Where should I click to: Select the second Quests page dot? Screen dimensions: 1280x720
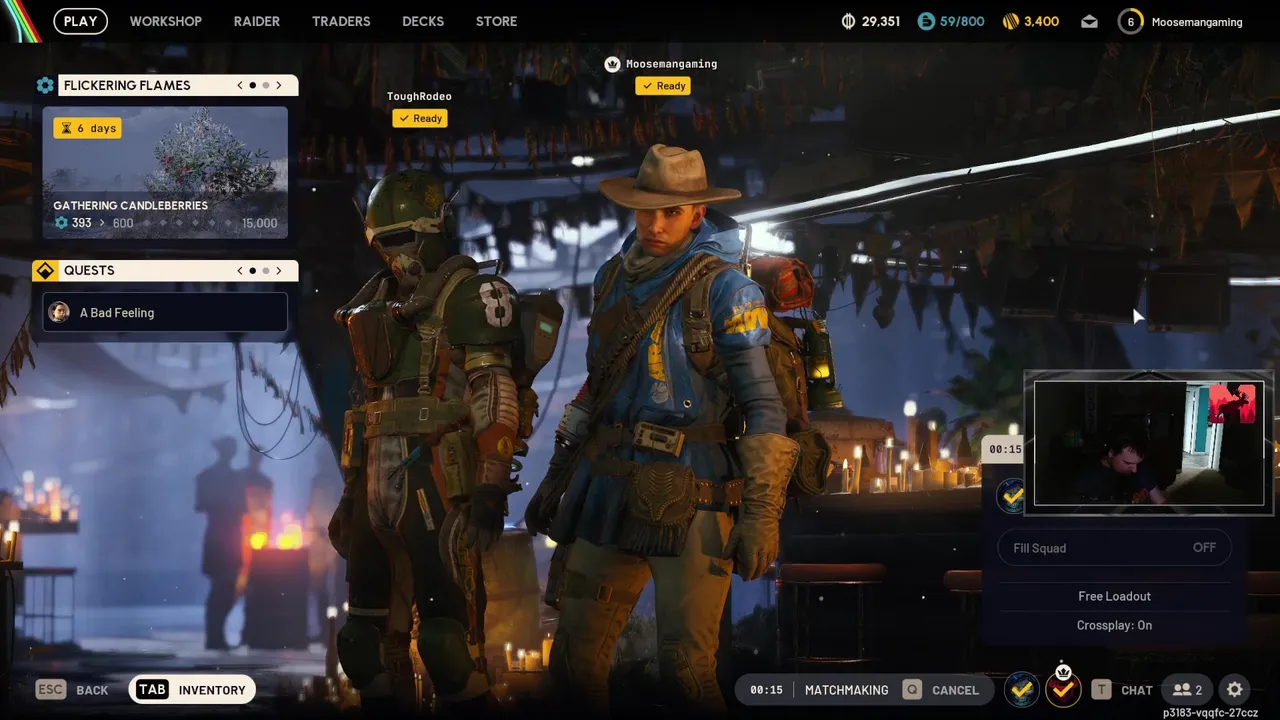(265, 271)
